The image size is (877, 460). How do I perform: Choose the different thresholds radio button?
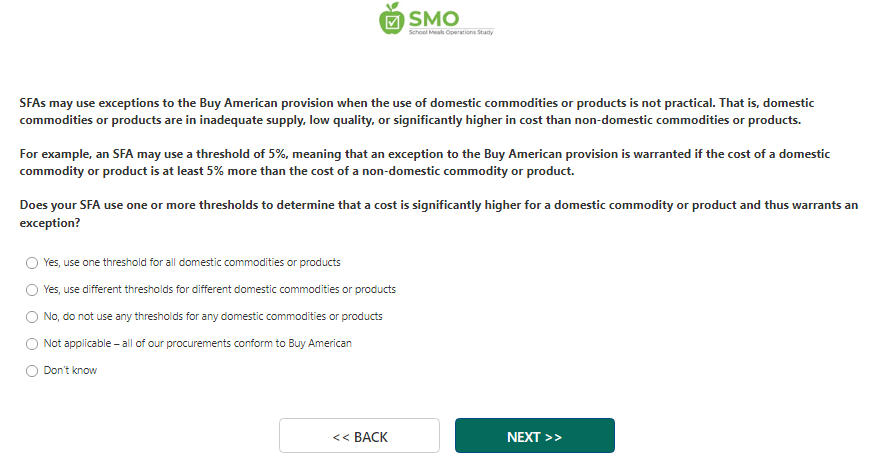(32, 290)
